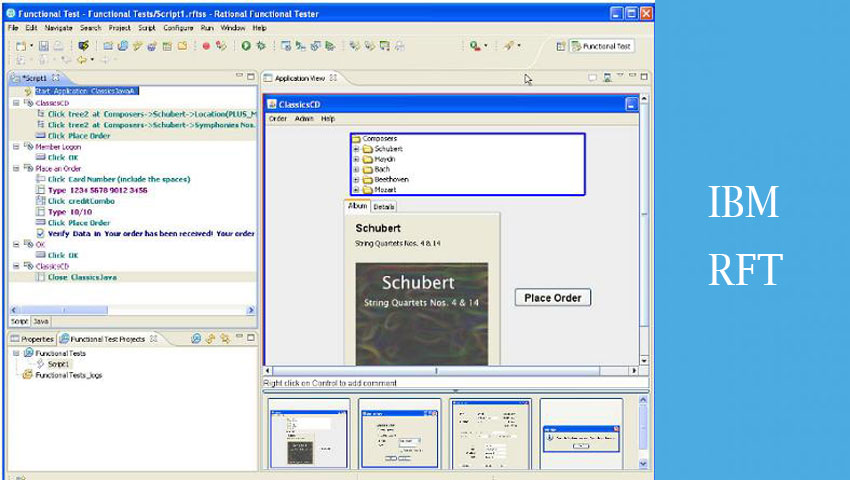Click the green Run script toolbar icon

pyautogui.click(x=246, y=46)
